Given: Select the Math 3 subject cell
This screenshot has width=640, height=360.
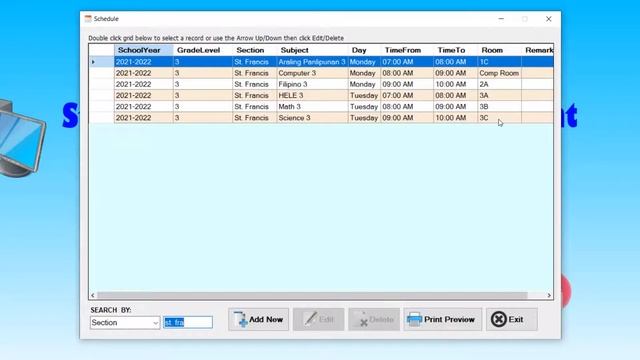Looking at the screenshot, I should click(x=312, y=107).
